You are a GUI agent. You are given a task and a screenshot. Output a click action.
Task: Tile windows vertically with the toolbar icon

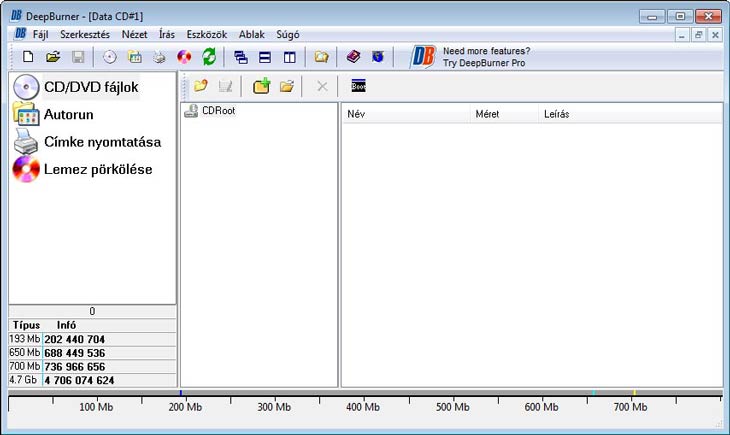pos(290,57)
